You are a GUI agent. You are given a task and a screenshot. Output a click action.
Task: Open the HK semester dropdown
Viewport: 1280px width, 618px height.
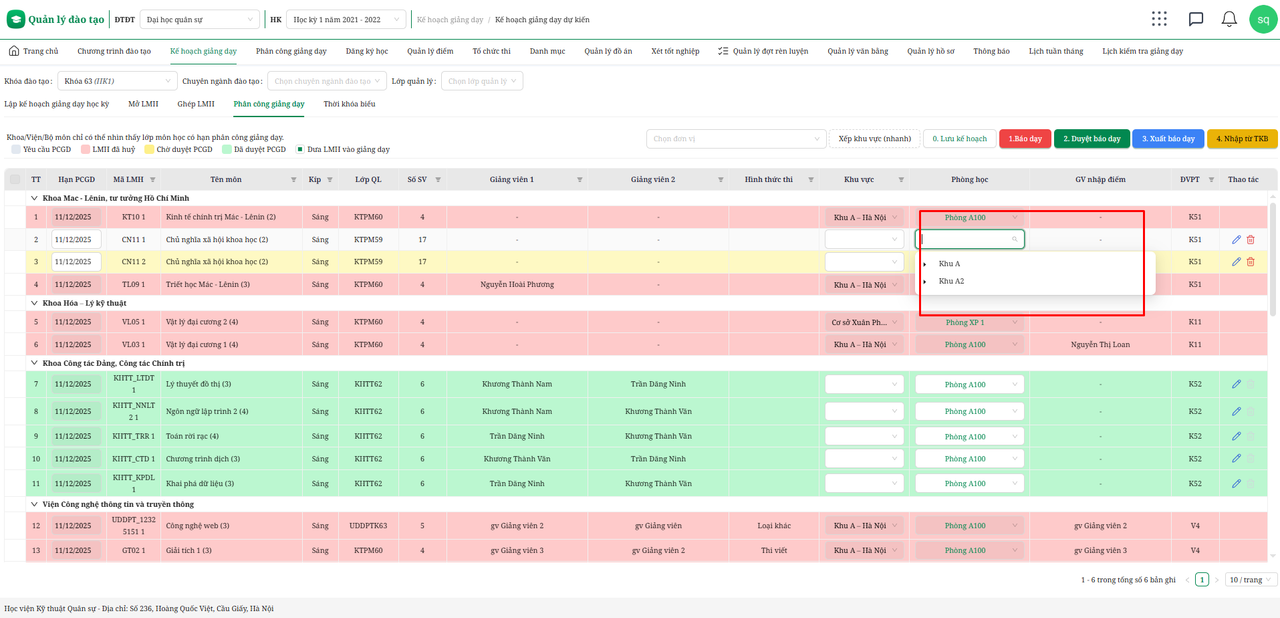(x=347, y=19)
